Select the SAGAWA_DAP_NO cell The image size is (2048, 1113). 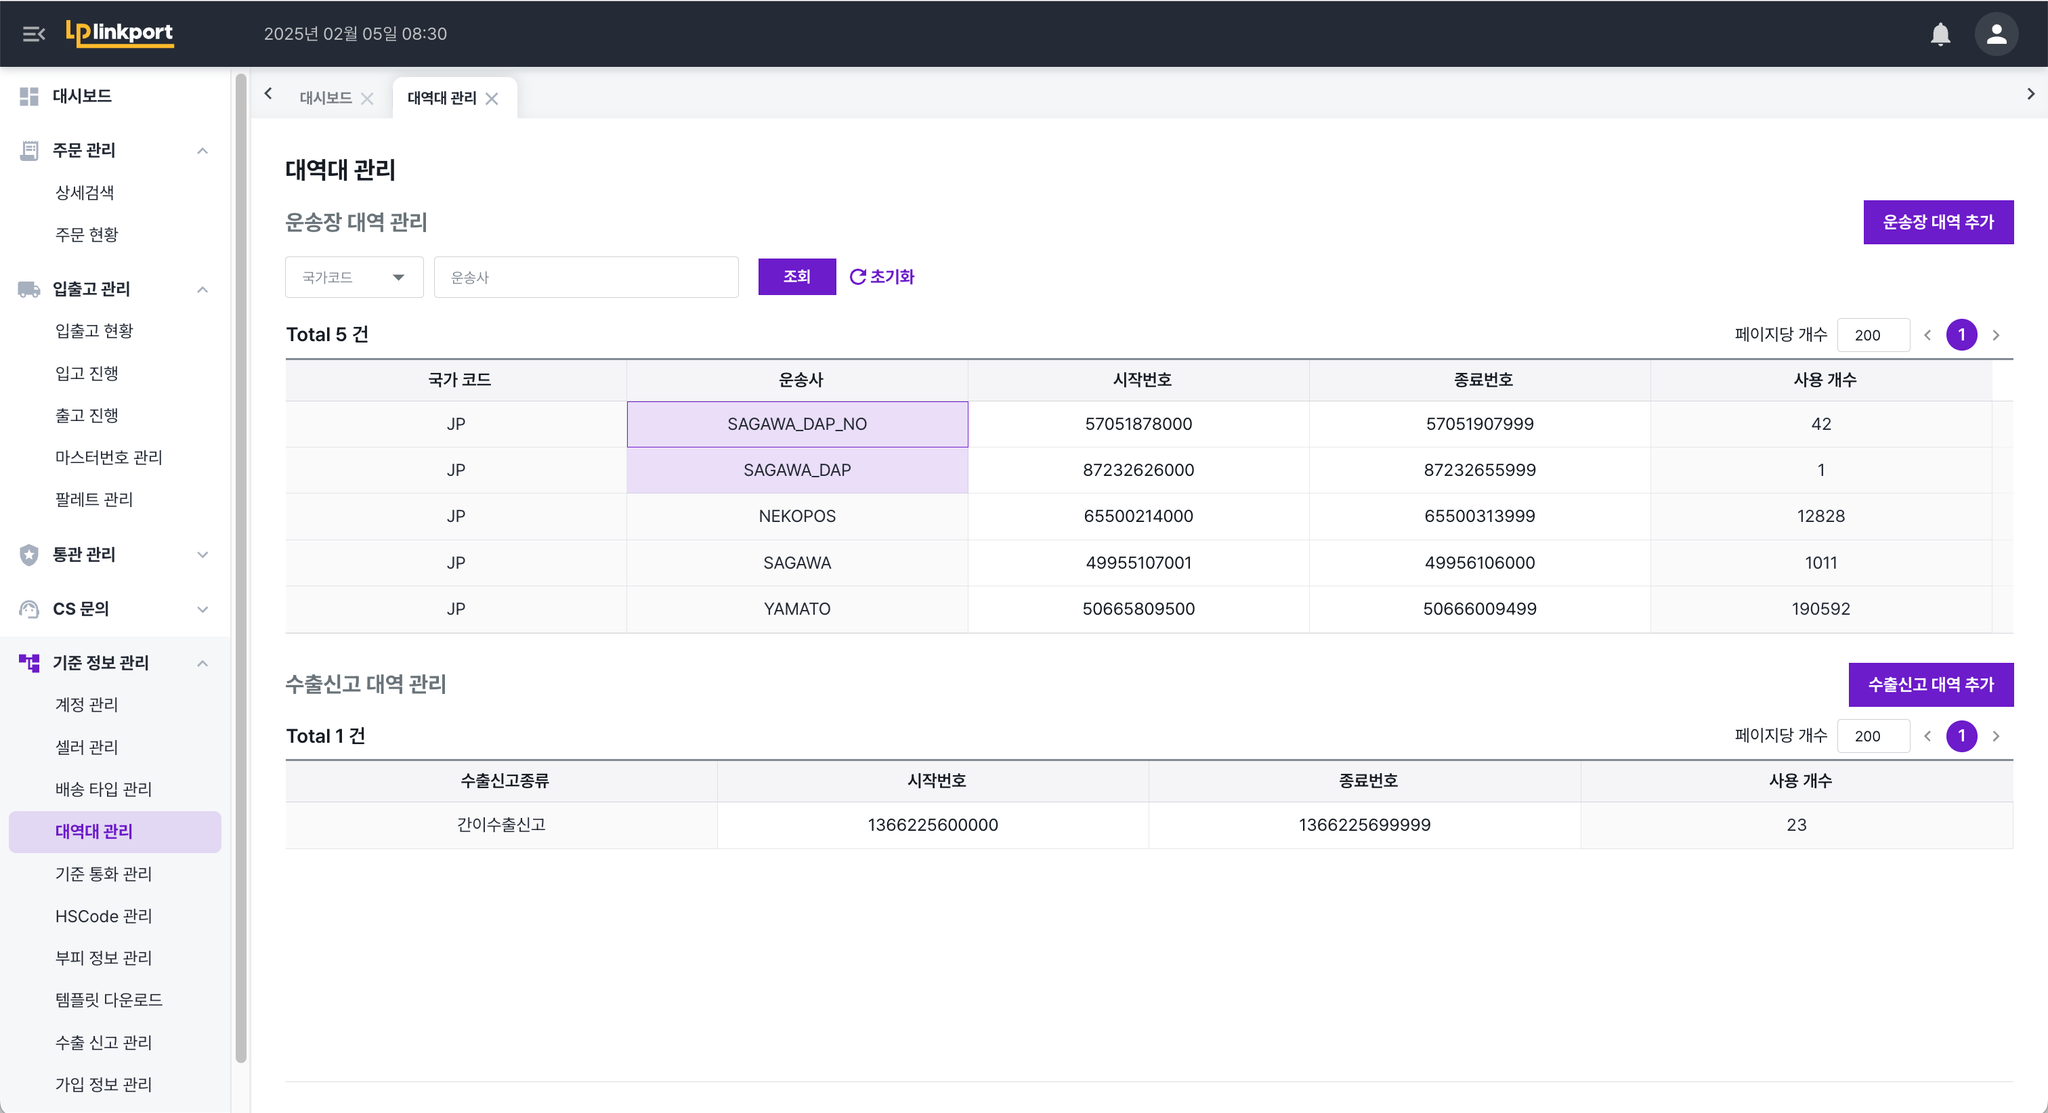click(797, 424)
